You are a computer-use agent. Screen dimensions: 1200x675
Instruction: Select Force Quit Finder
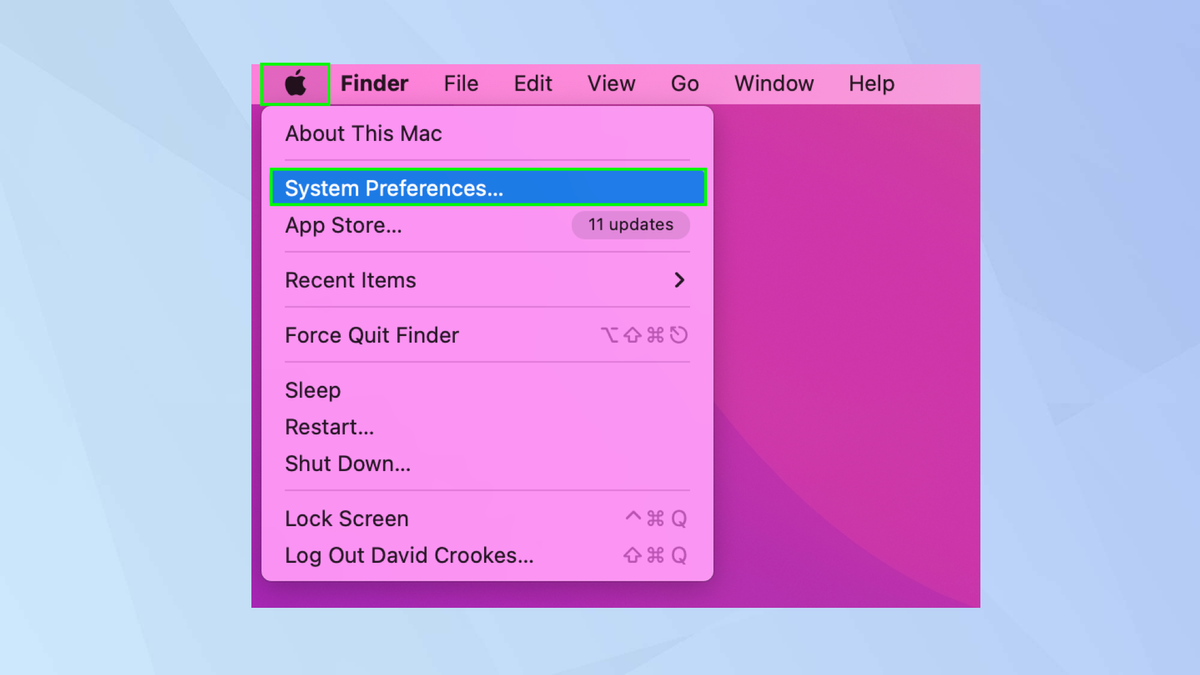(x=371, y=335)
